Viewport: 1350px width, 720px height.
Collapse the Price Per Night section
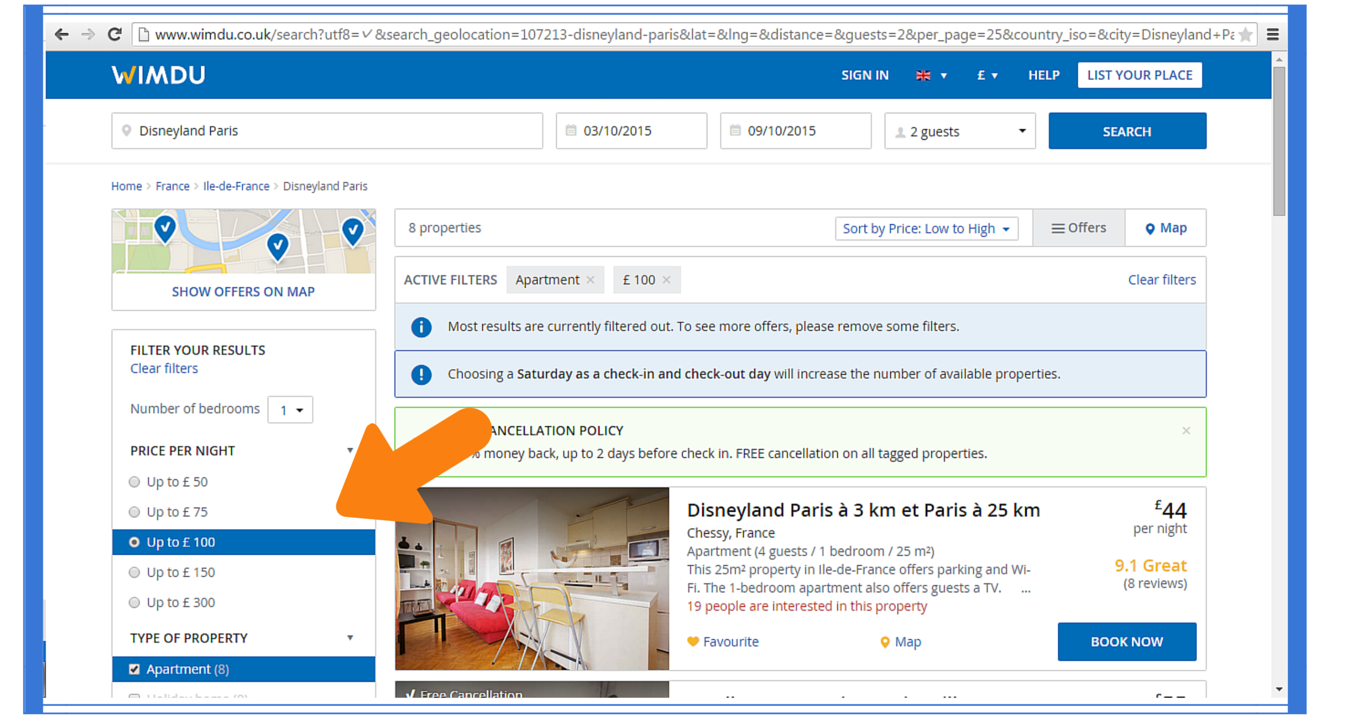click(x=350, y=451)
